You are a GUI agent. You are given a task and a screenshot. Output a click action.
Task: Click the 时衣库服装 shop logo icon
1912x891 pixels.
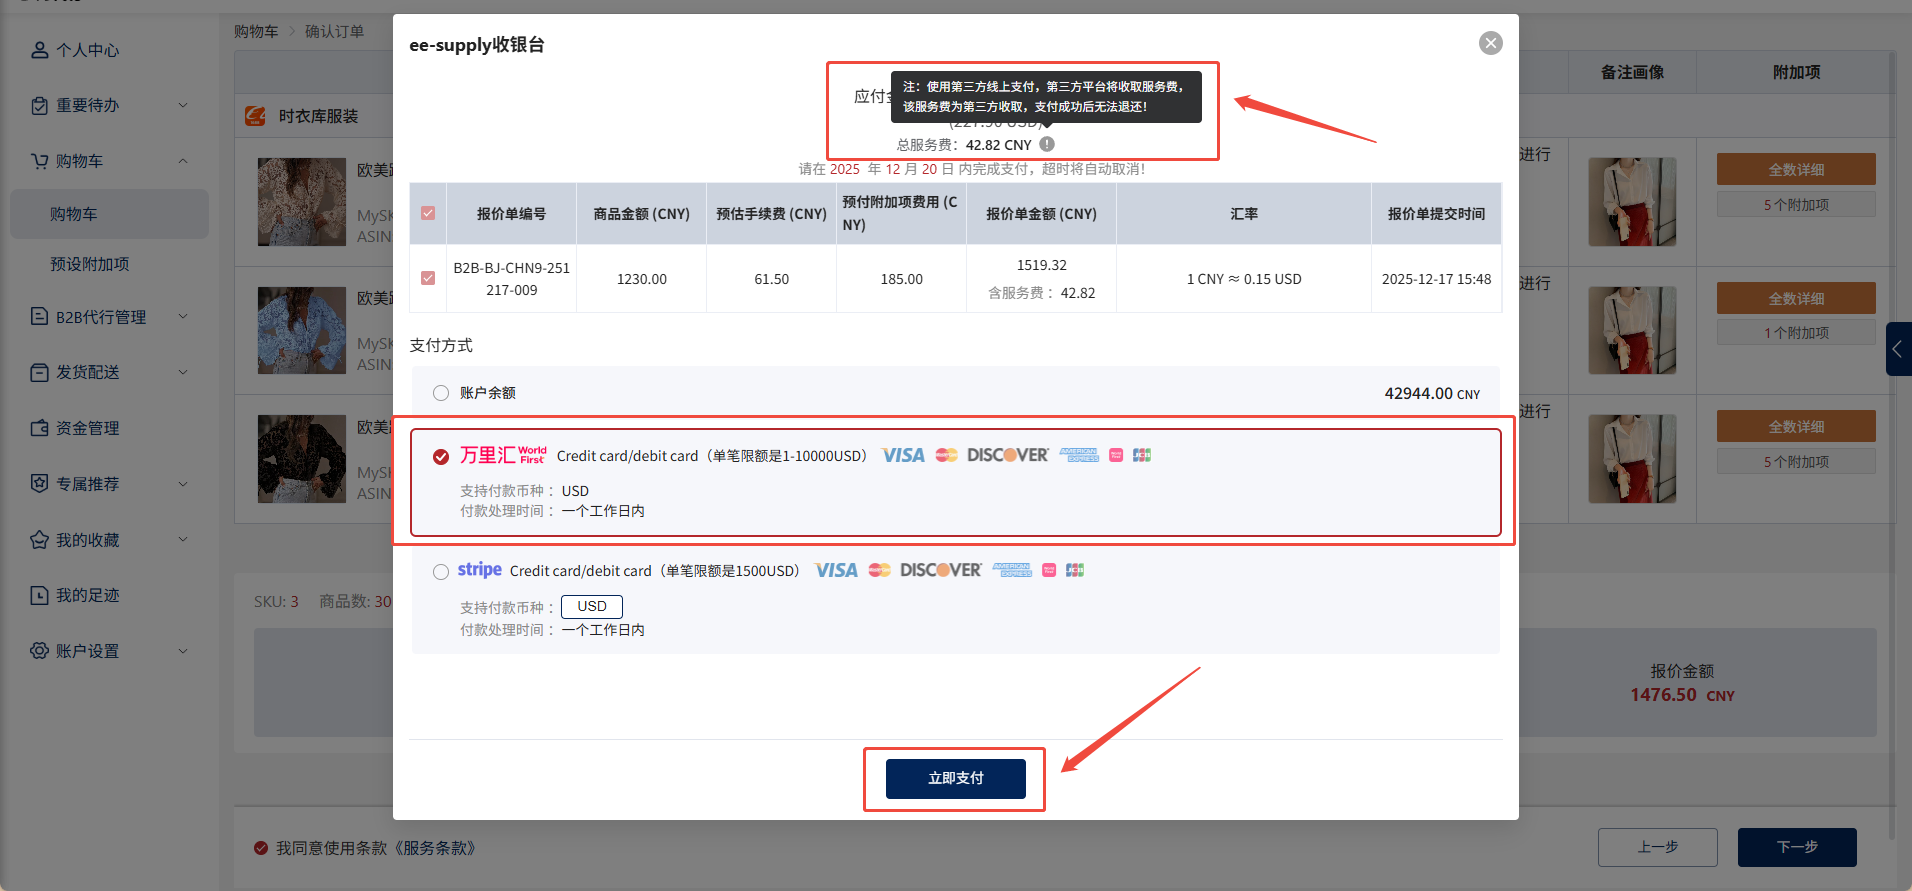click(255, 116)
